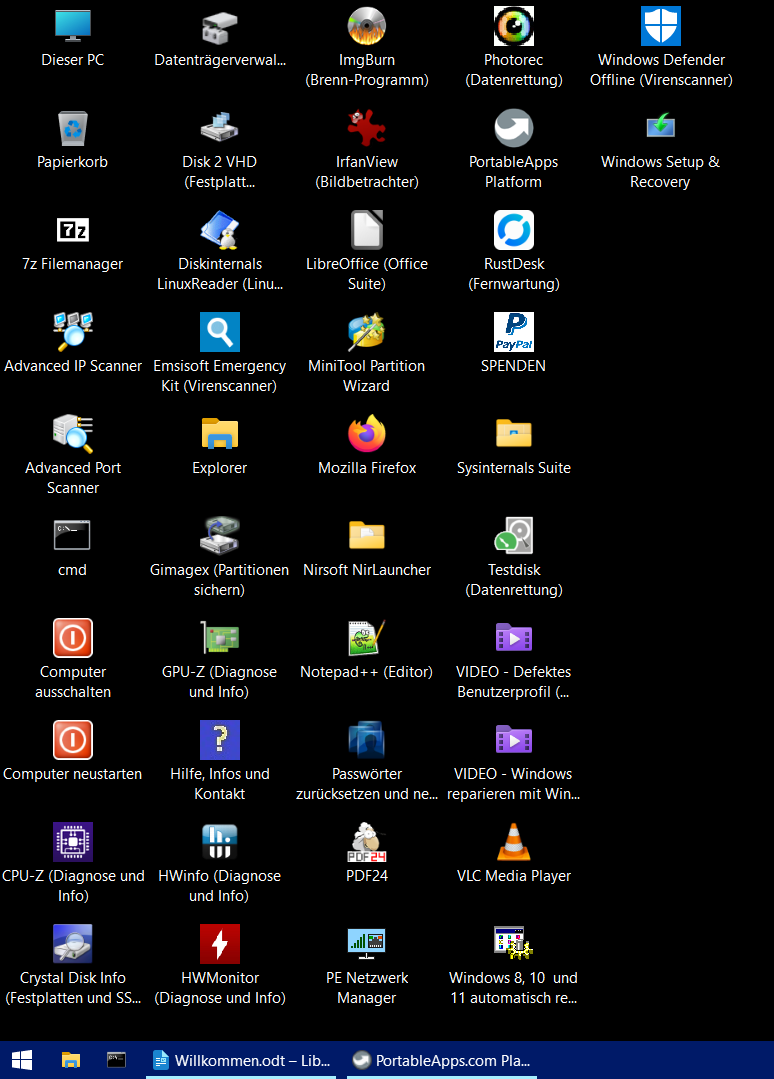Open PortableApps Platform desktop icon
The image size is (774, 1079).
(514, 128)
